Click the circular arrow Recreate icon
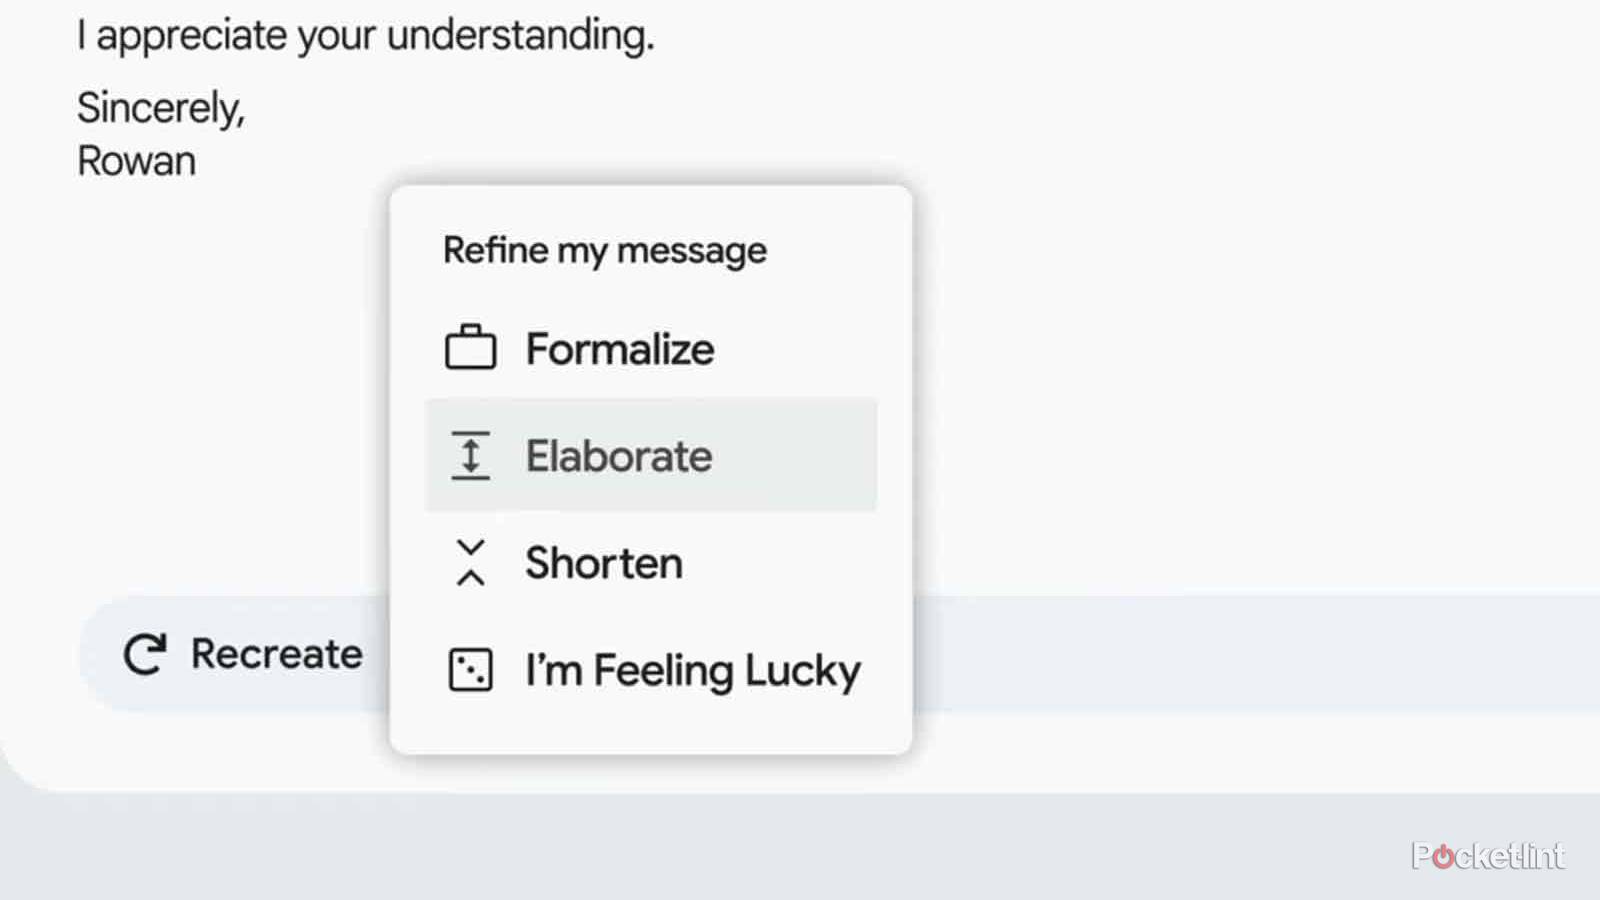Screen dimensions: 1600x900 (x=145, y=655)
